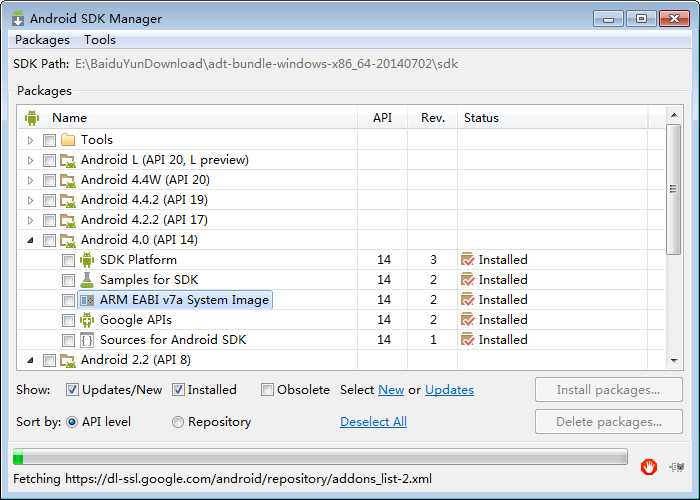
Task: Check the Google APIs checkbox
Action: [x=68, y=321]
